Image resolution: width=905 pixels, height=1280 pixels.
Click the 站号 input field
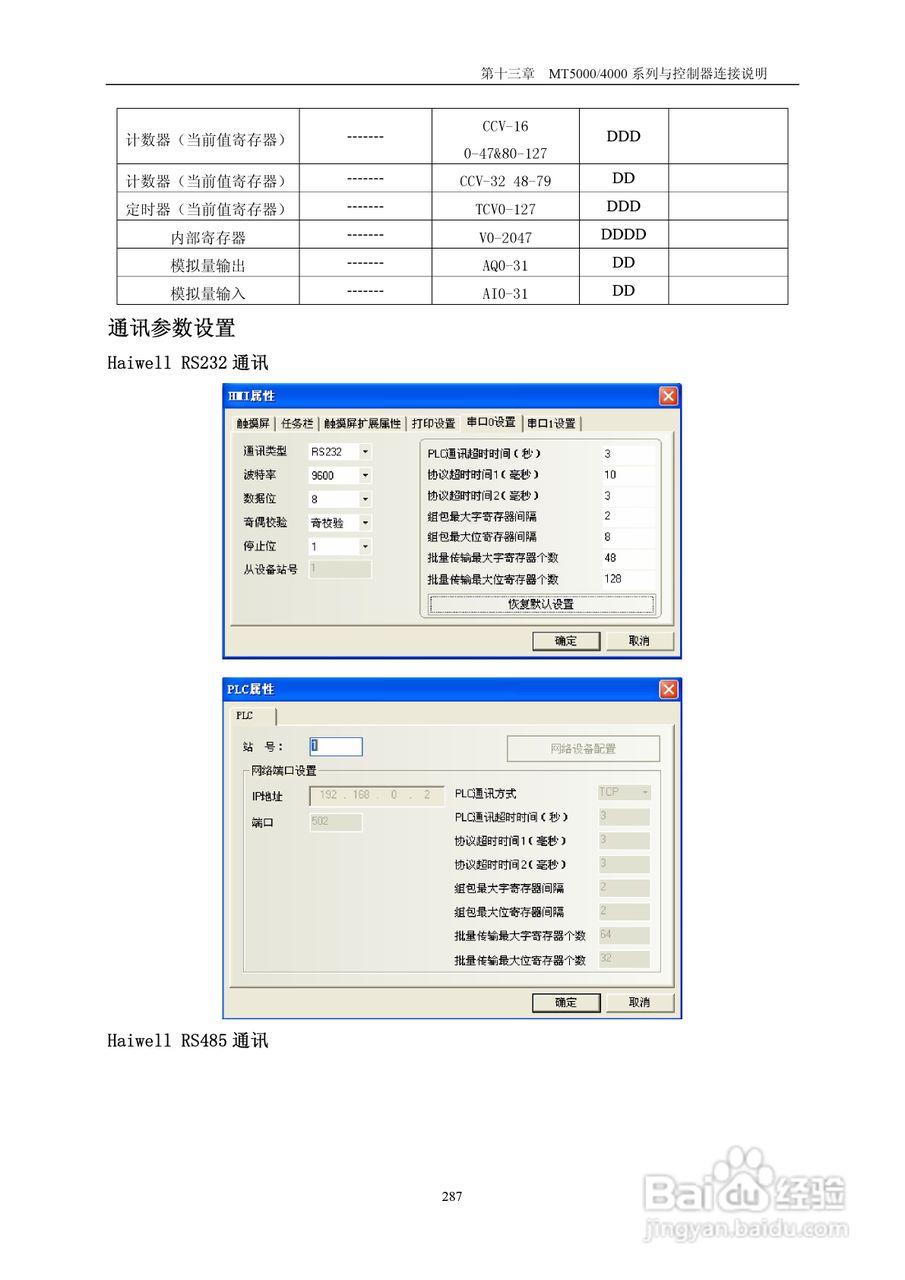pyautogui.click(x=337, y=746)
